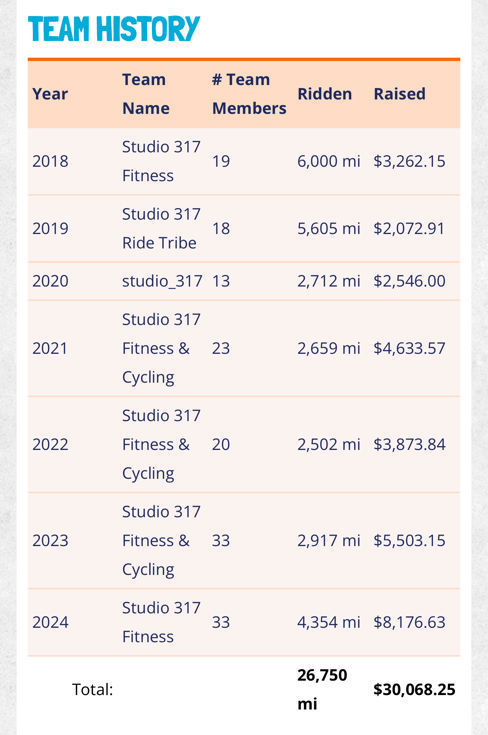This screenshot has height=735, width=488.
Task: Select the 2023 year cell
Action: point(50,540)
